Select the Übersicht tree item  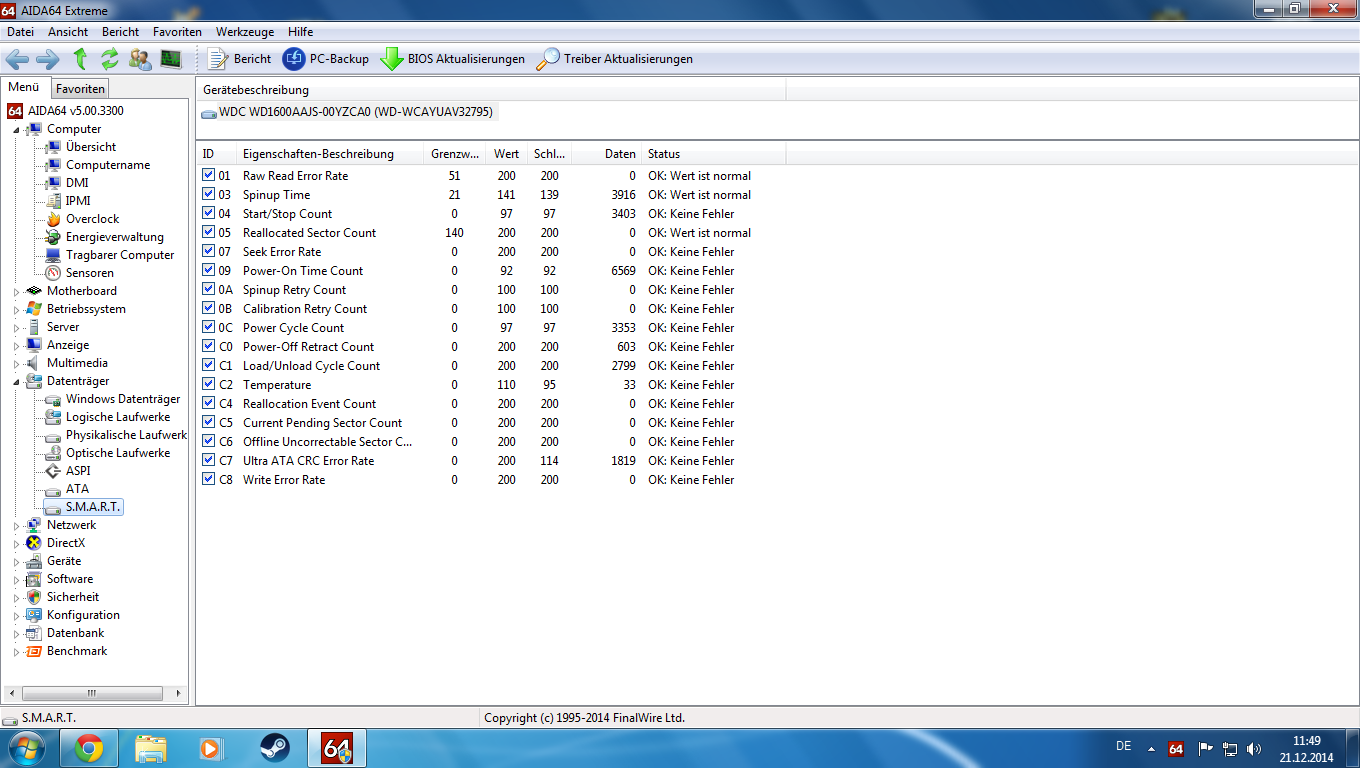[x=90, y=147]
